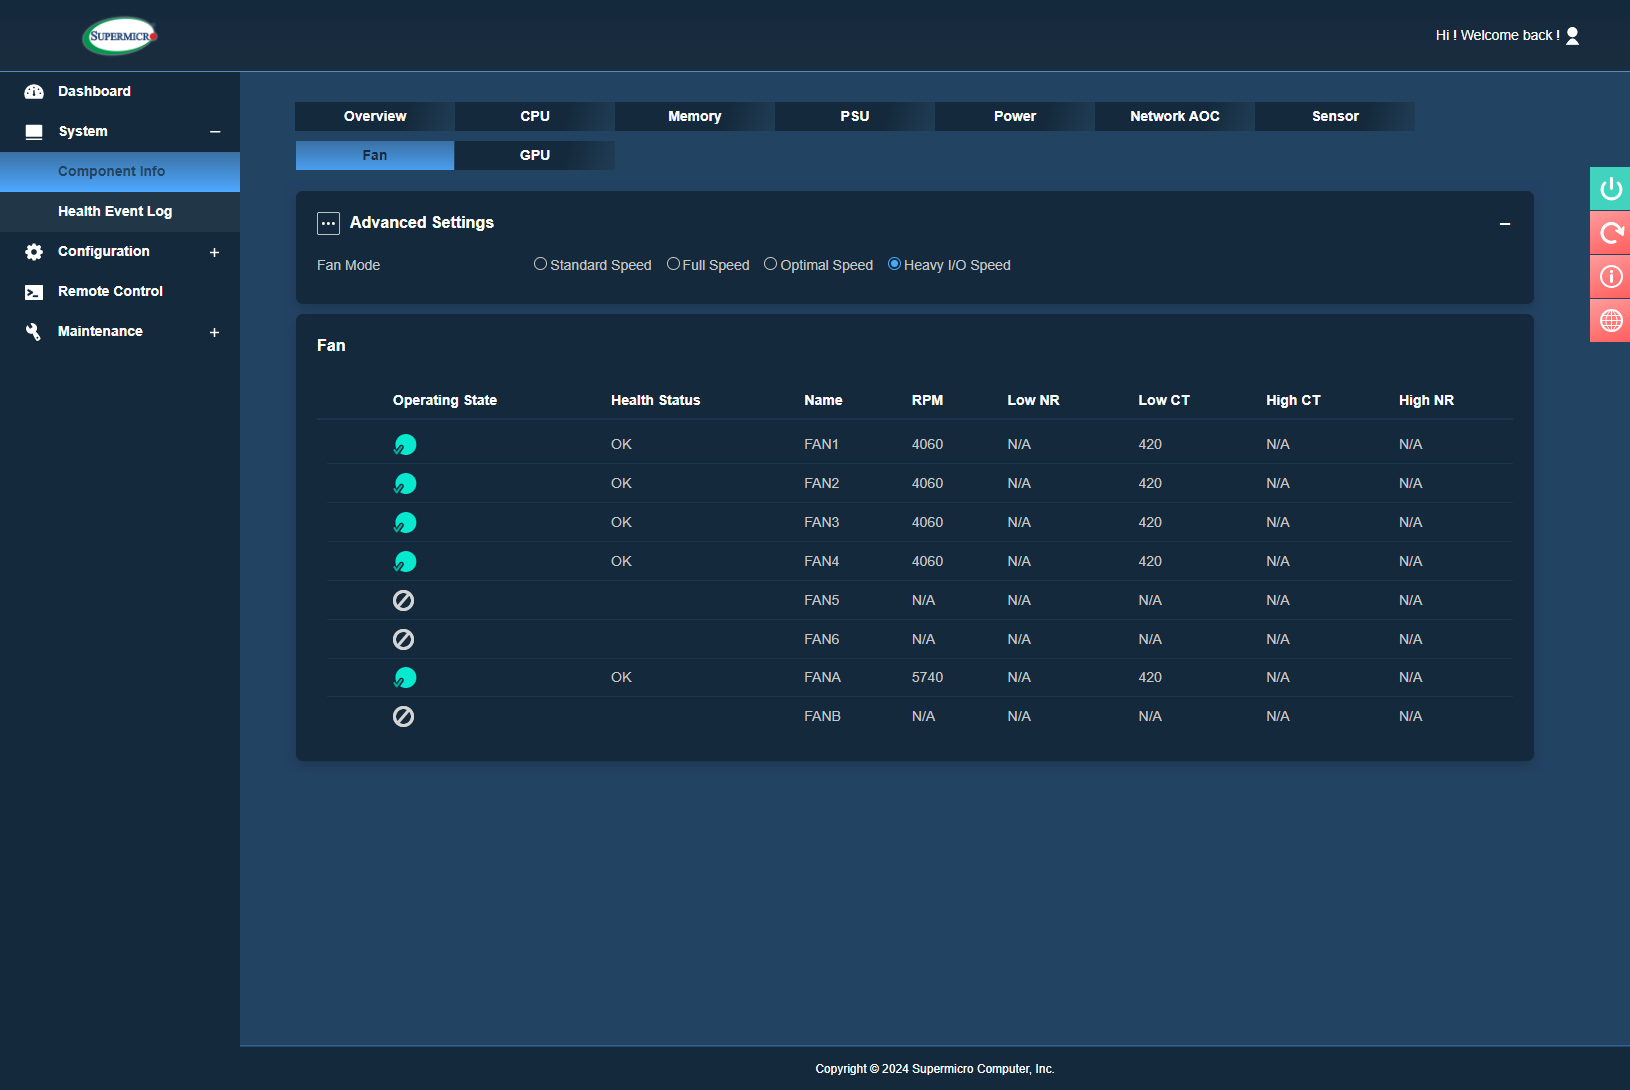The image size is (1630, 1090).
Task: Open the Network AOC tab
Action: click(1175, 116)
